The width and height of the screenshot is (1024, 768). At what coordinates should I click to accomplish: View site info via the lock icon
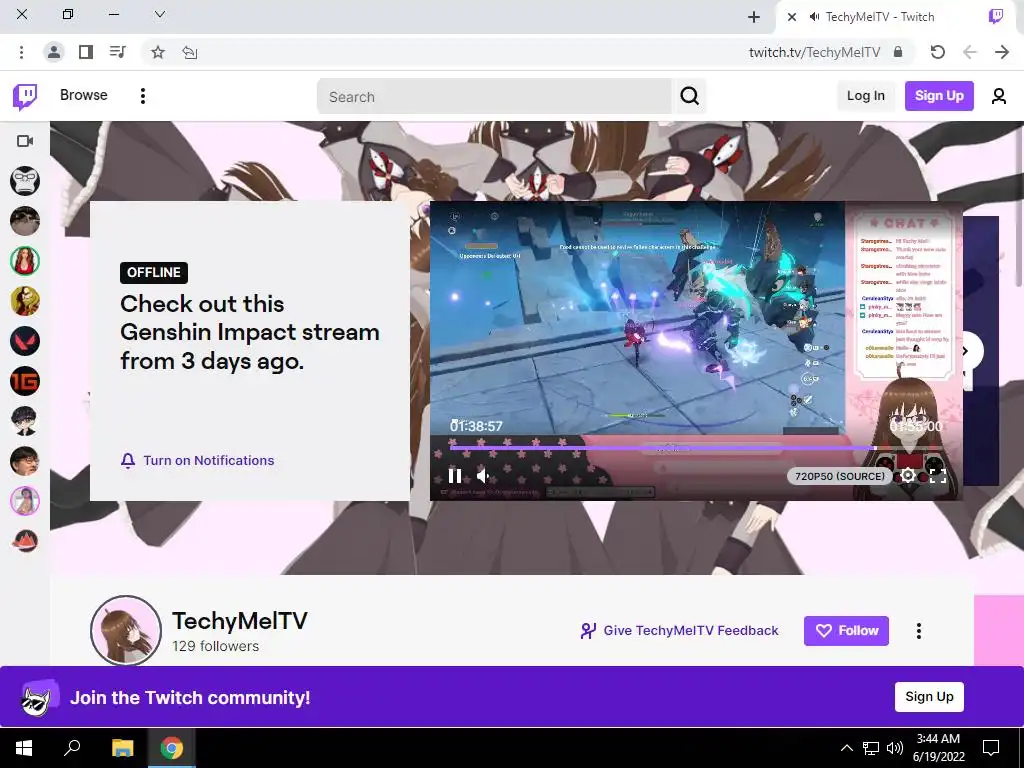[x=898, y=52]
